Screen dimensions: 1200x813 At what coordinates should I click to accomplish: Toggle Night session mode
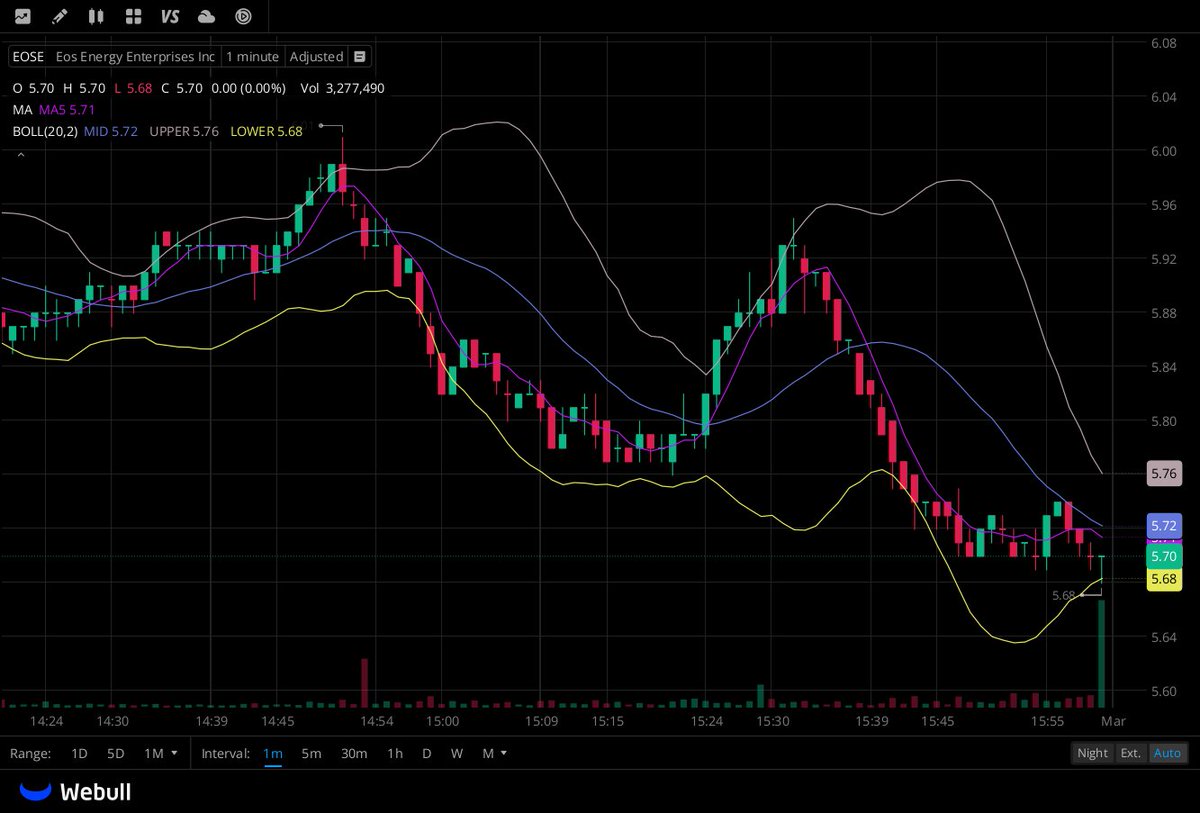[1092, 753]
